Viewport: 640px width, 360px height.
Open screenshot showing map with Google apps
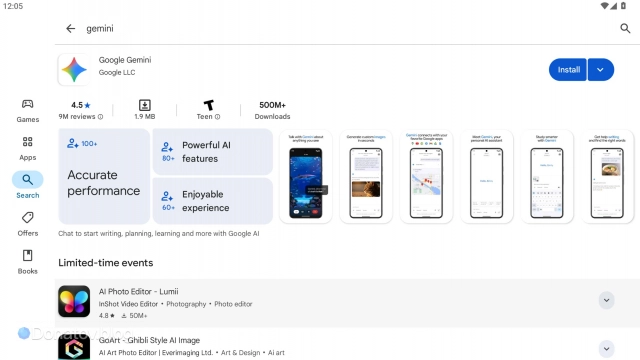pos(427,176)
